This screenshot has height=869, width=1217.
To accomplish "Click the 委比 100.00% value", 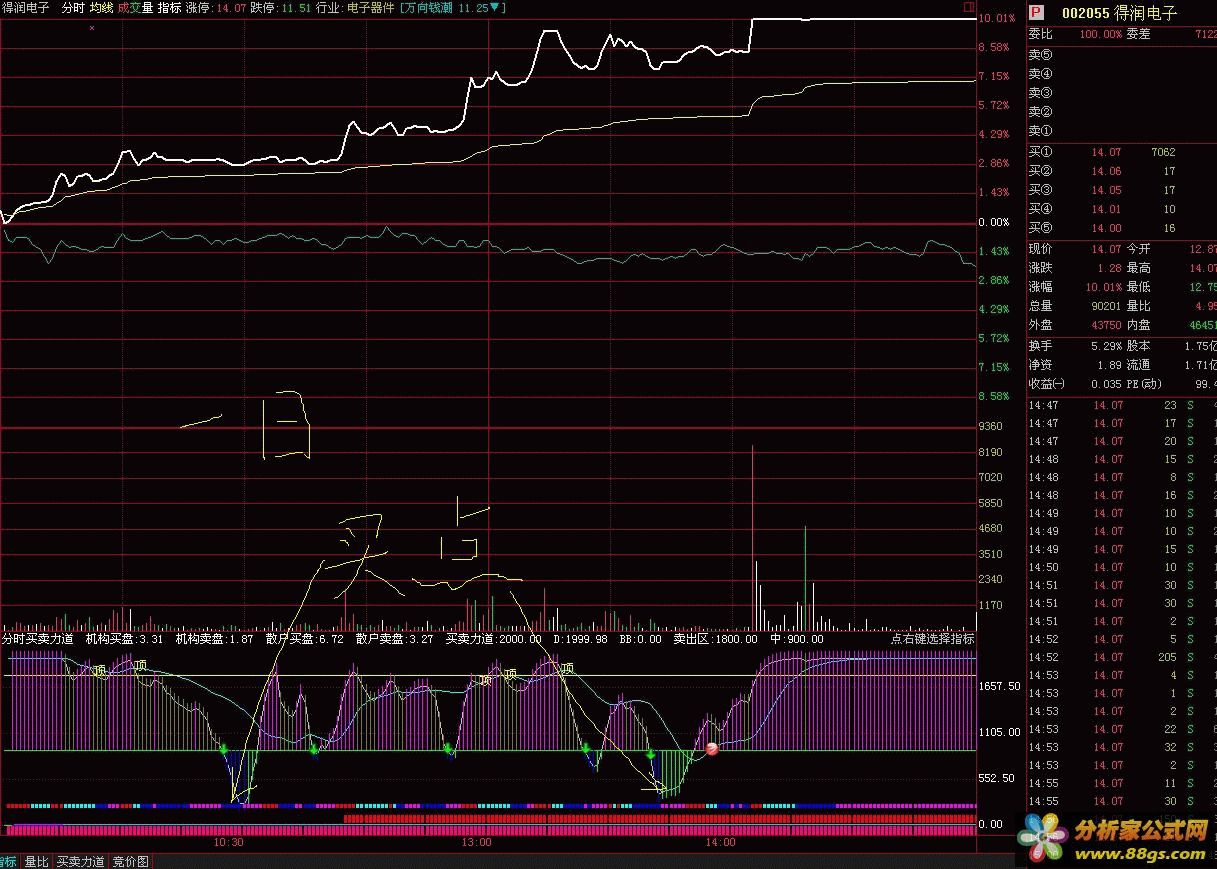I will click(x=1100, y=34).
